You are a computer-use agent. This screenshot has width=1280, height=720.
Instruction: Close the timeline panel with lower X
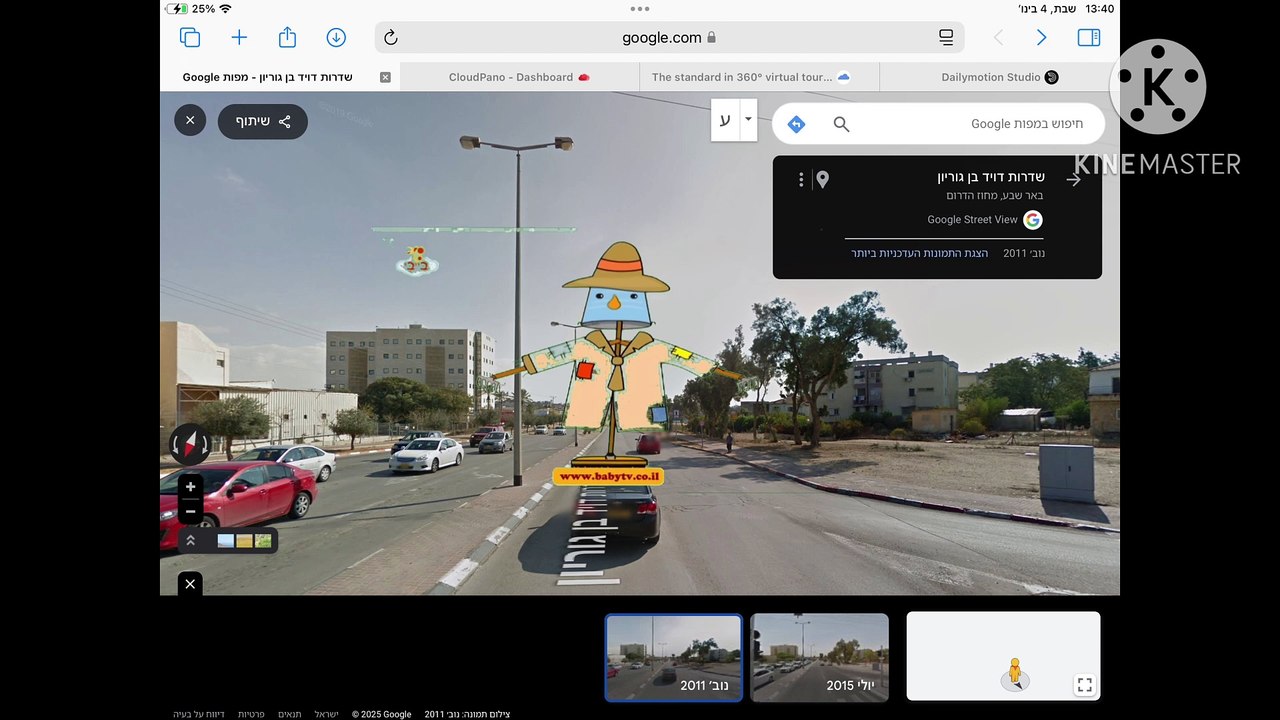click(x=190, y=584)
